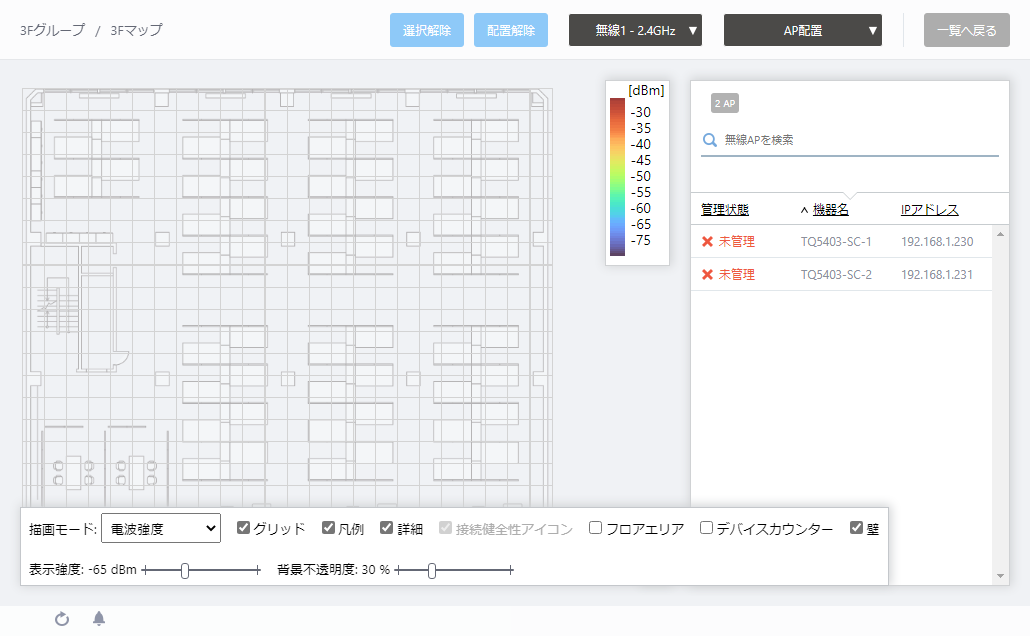The width and height of the screenshot is (1030, 636).
Task: Enable the フロアエリア checkbox
Action: 595,528
